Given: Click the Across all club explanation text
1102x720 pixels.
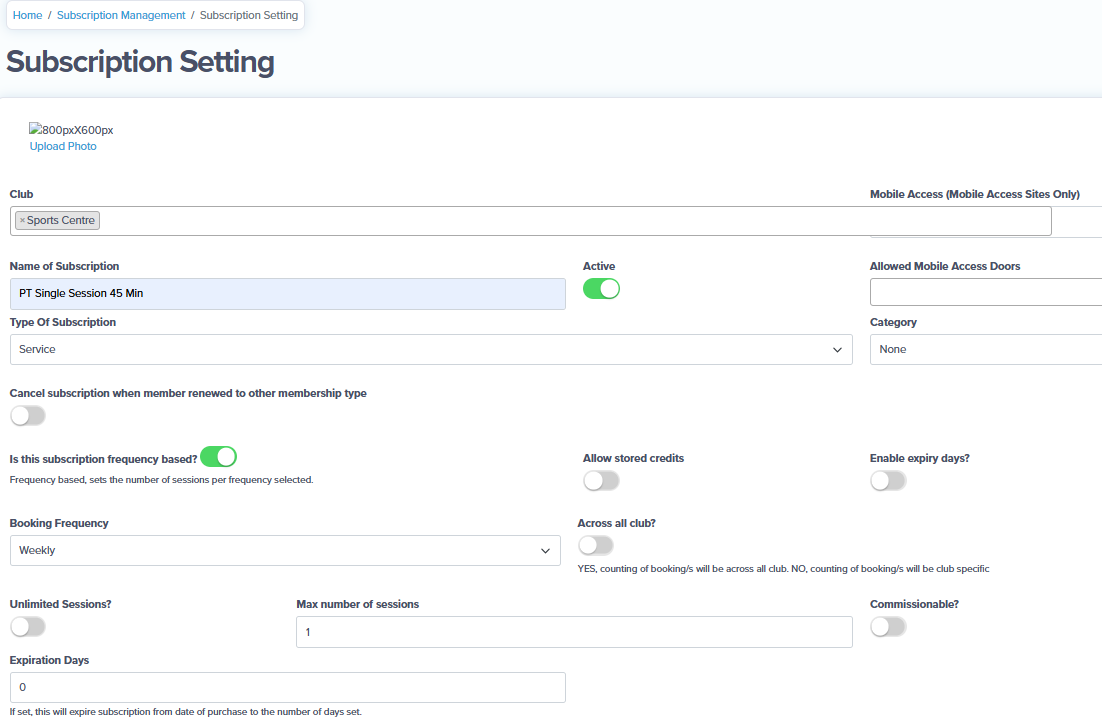Looking at the screenshot, I should tap(783, 569).
